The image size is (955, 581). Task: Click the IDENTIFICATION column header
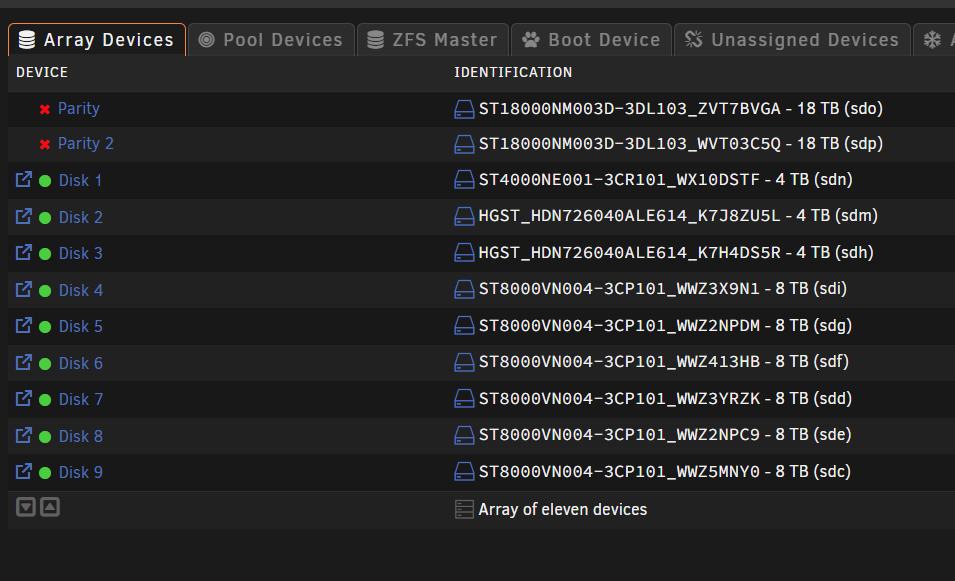coord(513,72)
